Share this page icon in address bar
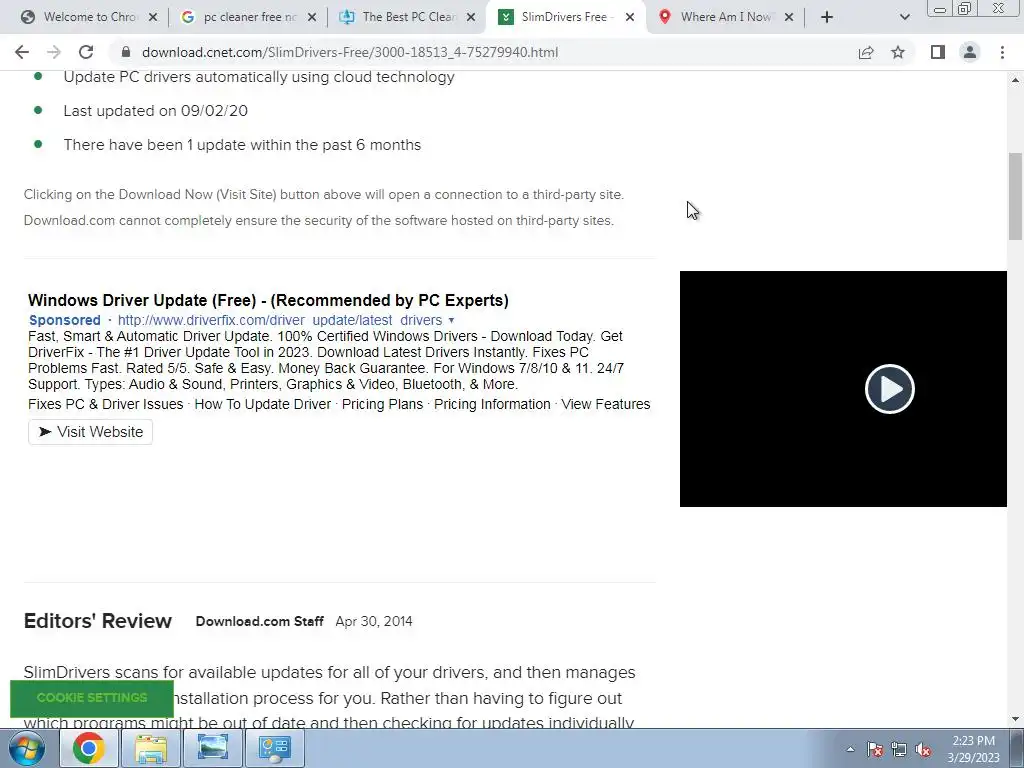 (866, 52)
